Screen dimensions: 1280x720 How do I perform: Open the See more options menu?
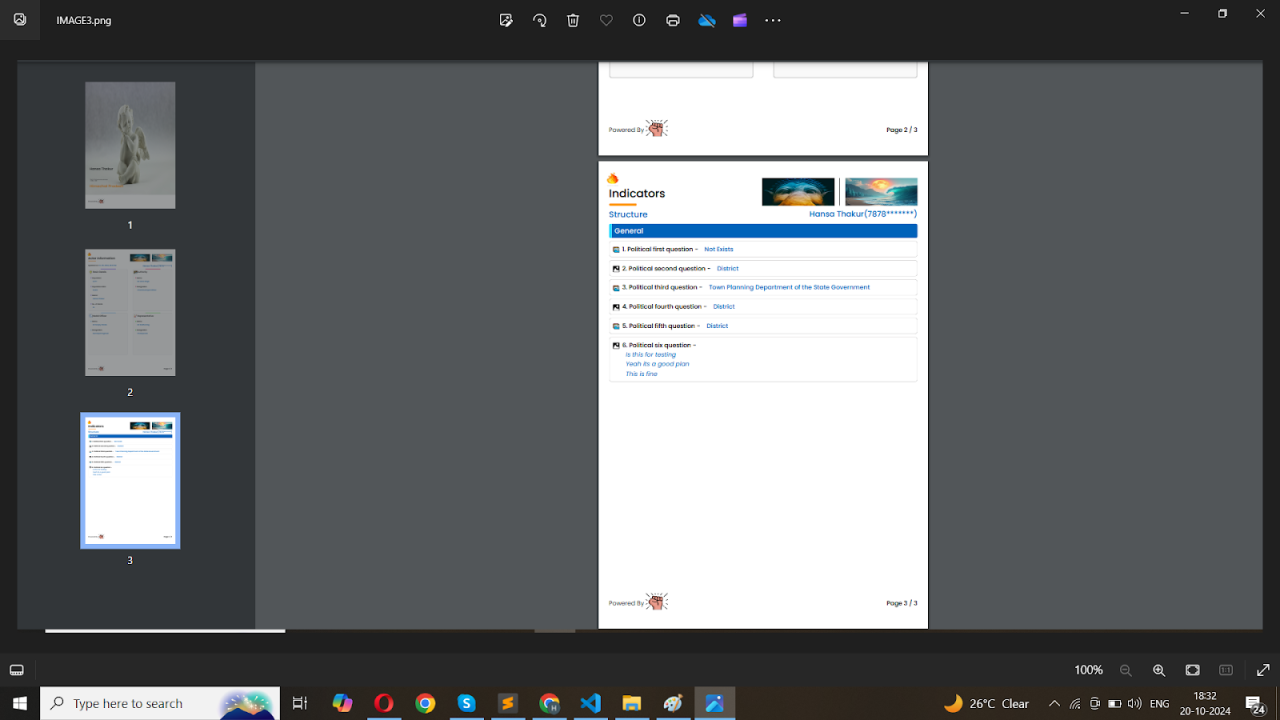[773, 20]
